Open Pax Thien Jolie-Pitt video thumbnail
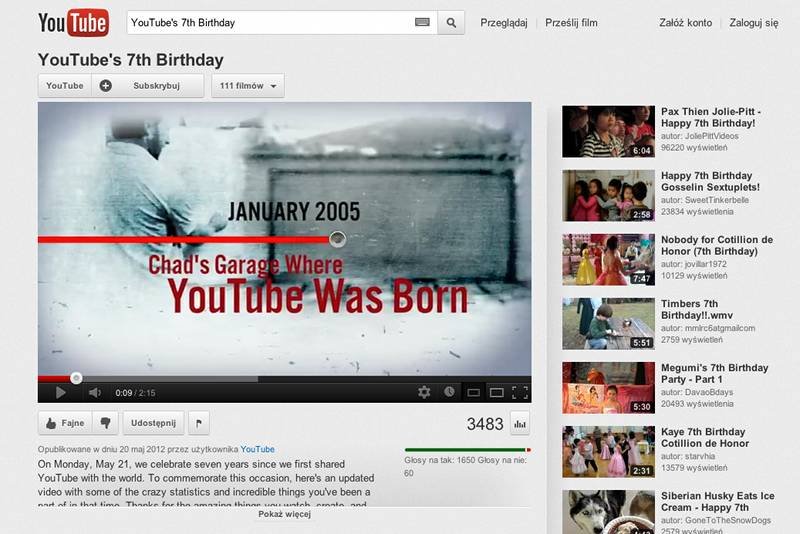 (x=608, y=131)
